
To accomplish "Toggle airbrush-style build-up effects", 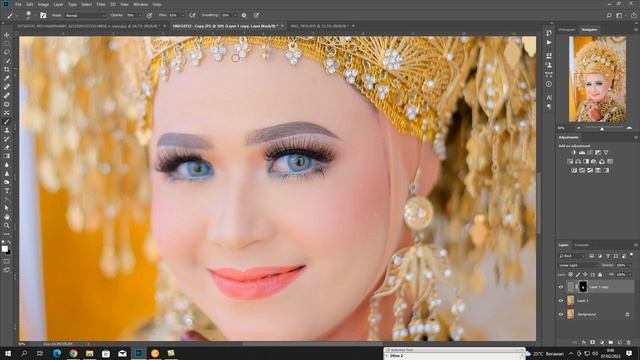I will tap(192, 15).
